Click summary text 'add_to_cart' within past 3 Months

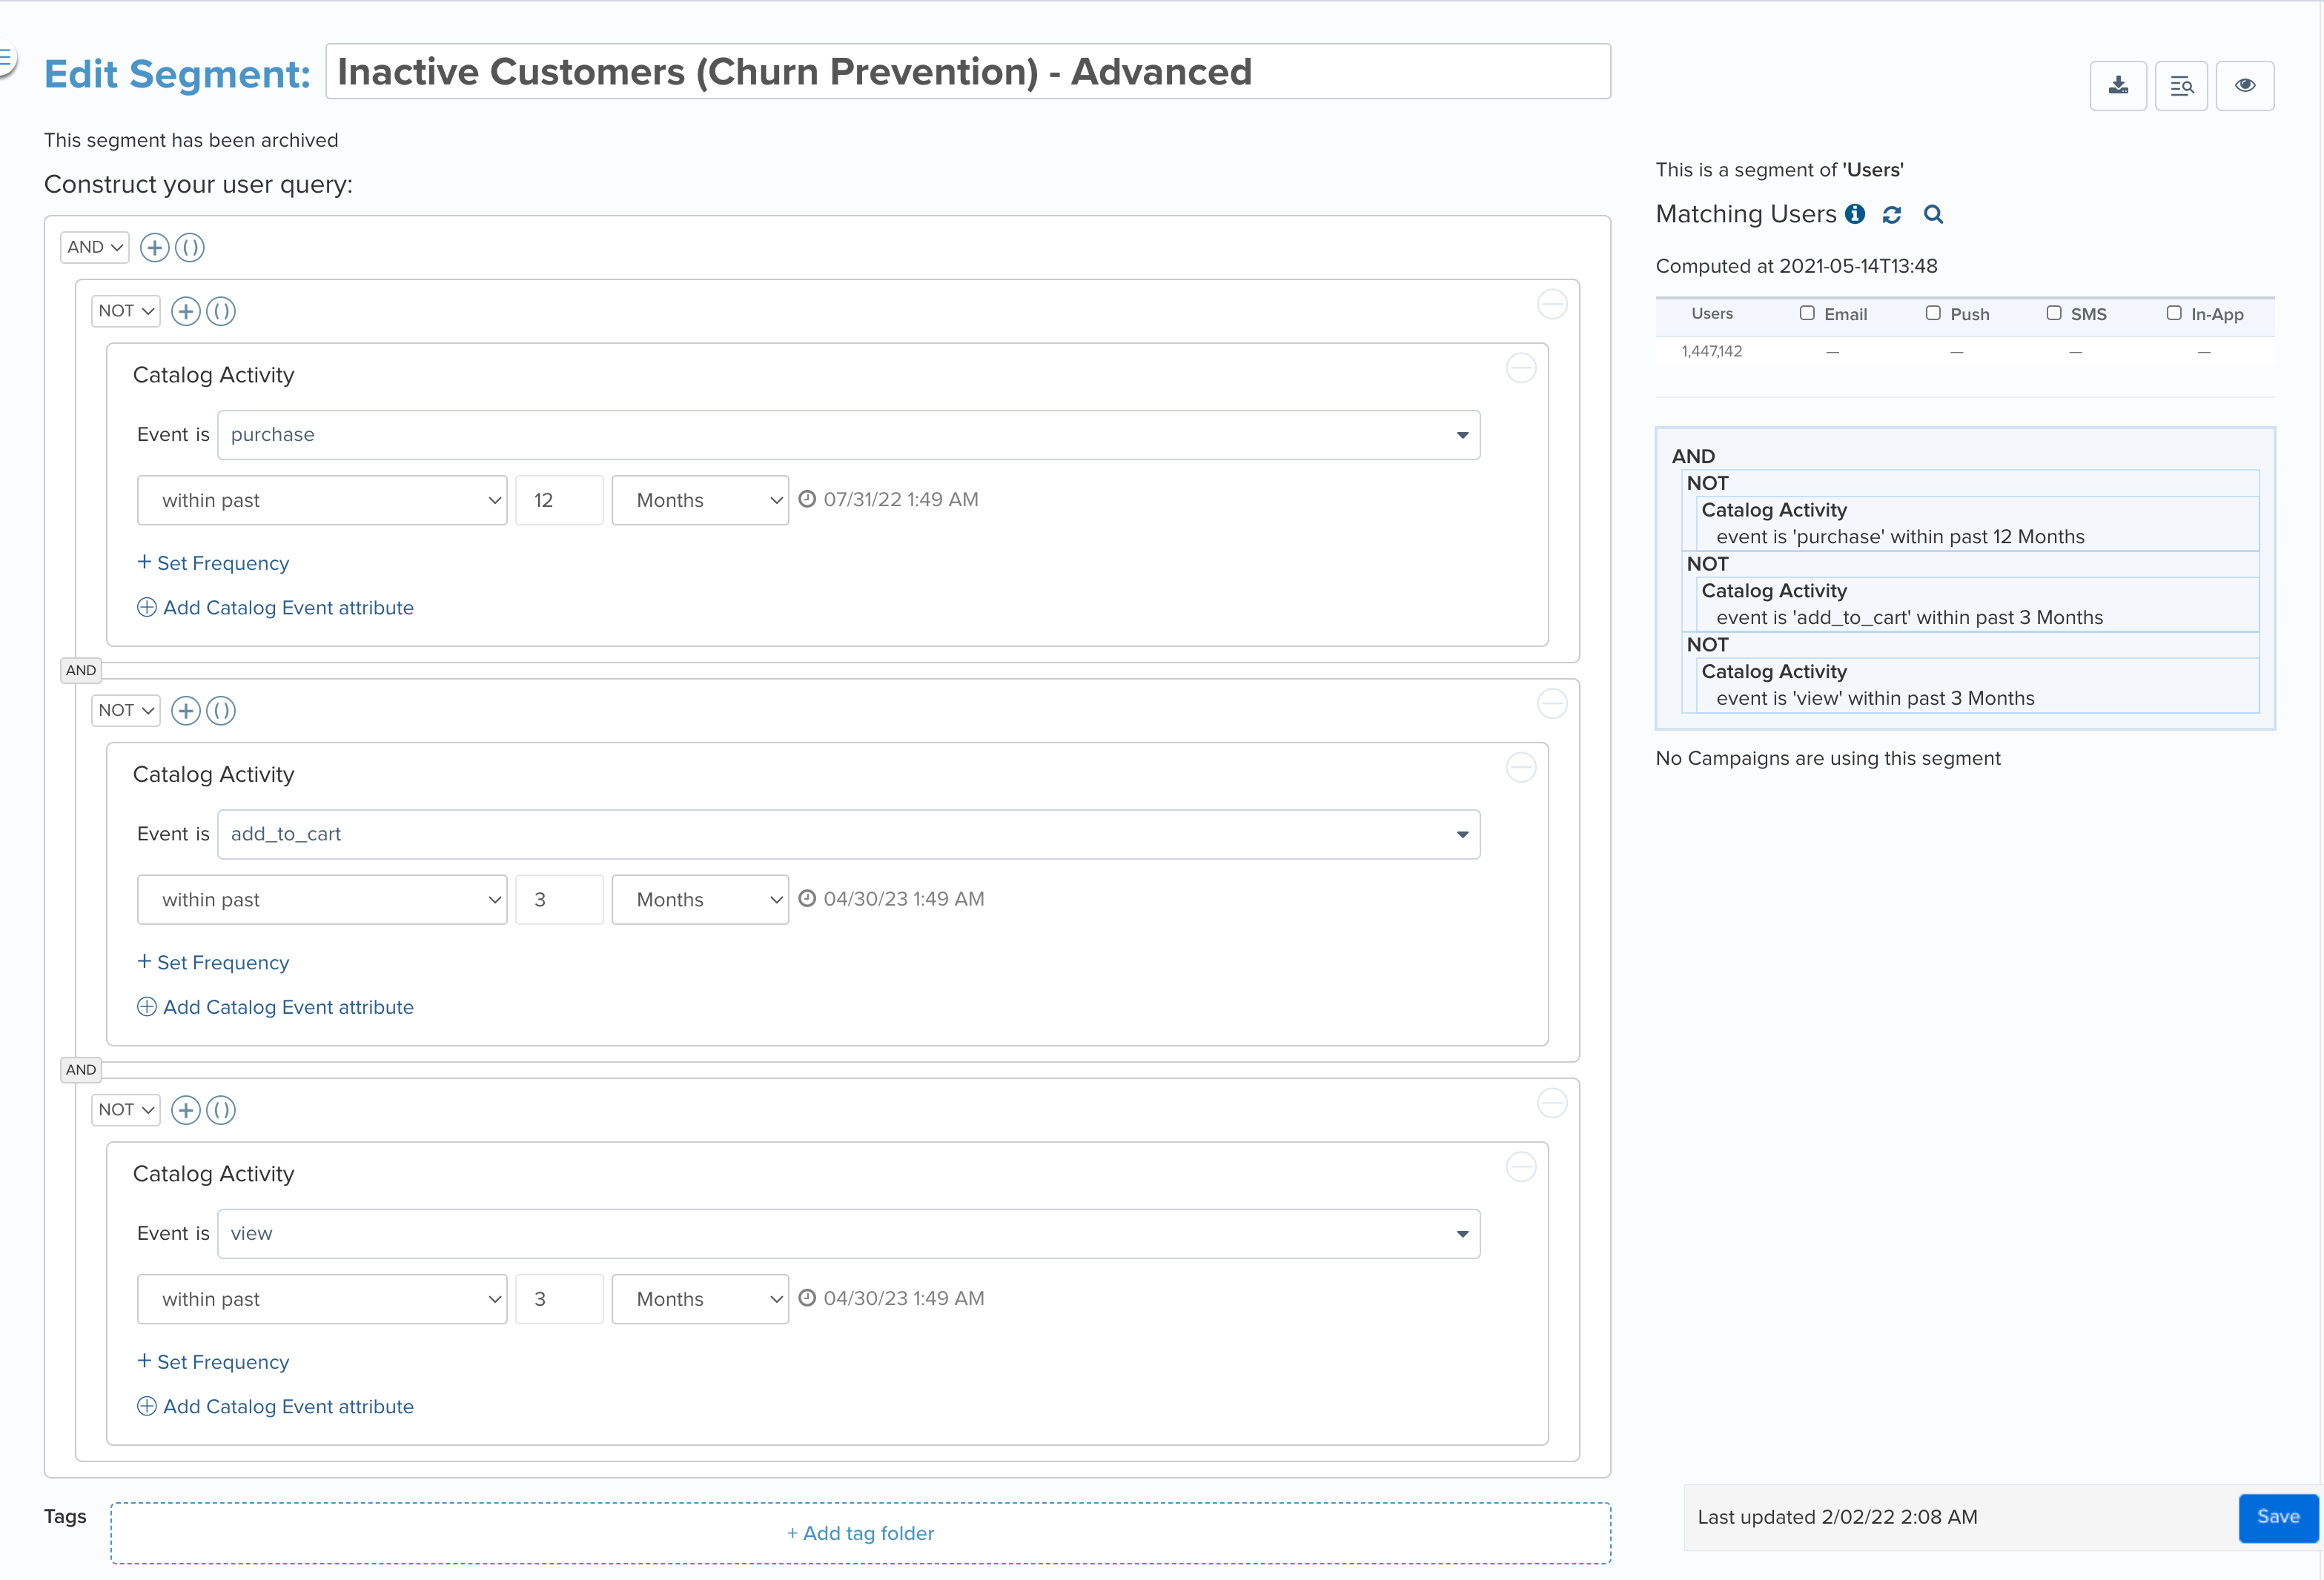click(x=1909, y=618)
